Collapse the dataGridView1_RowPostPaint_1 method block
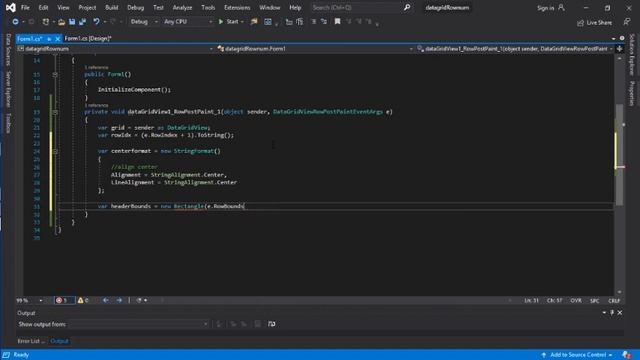The image size is (640, 360). coord(55,112)
